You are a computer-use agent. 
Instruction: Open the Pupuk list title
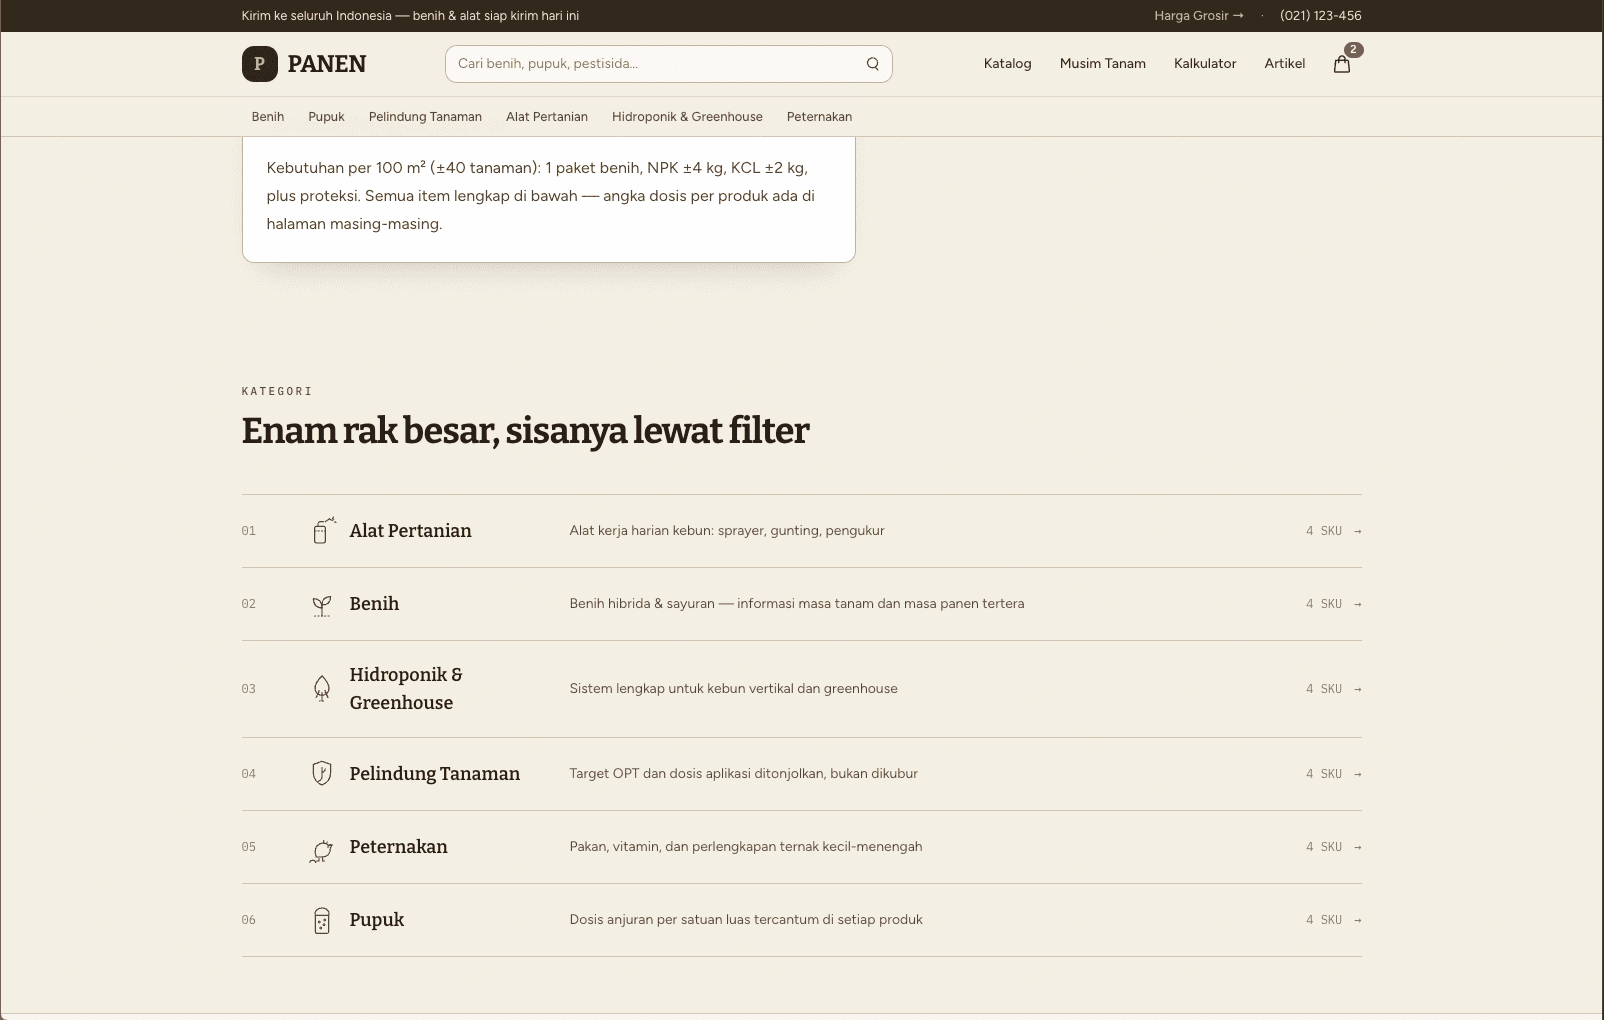click(377, 920)
